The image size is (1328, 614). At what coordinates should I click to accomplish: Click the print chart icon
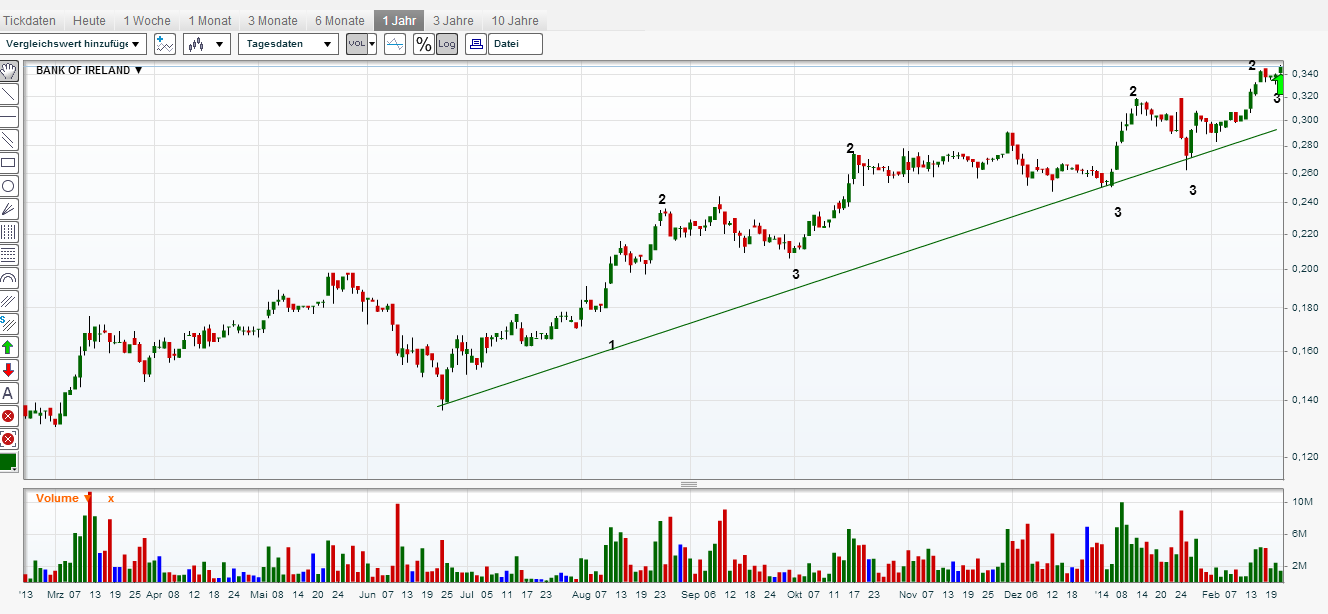476,44
